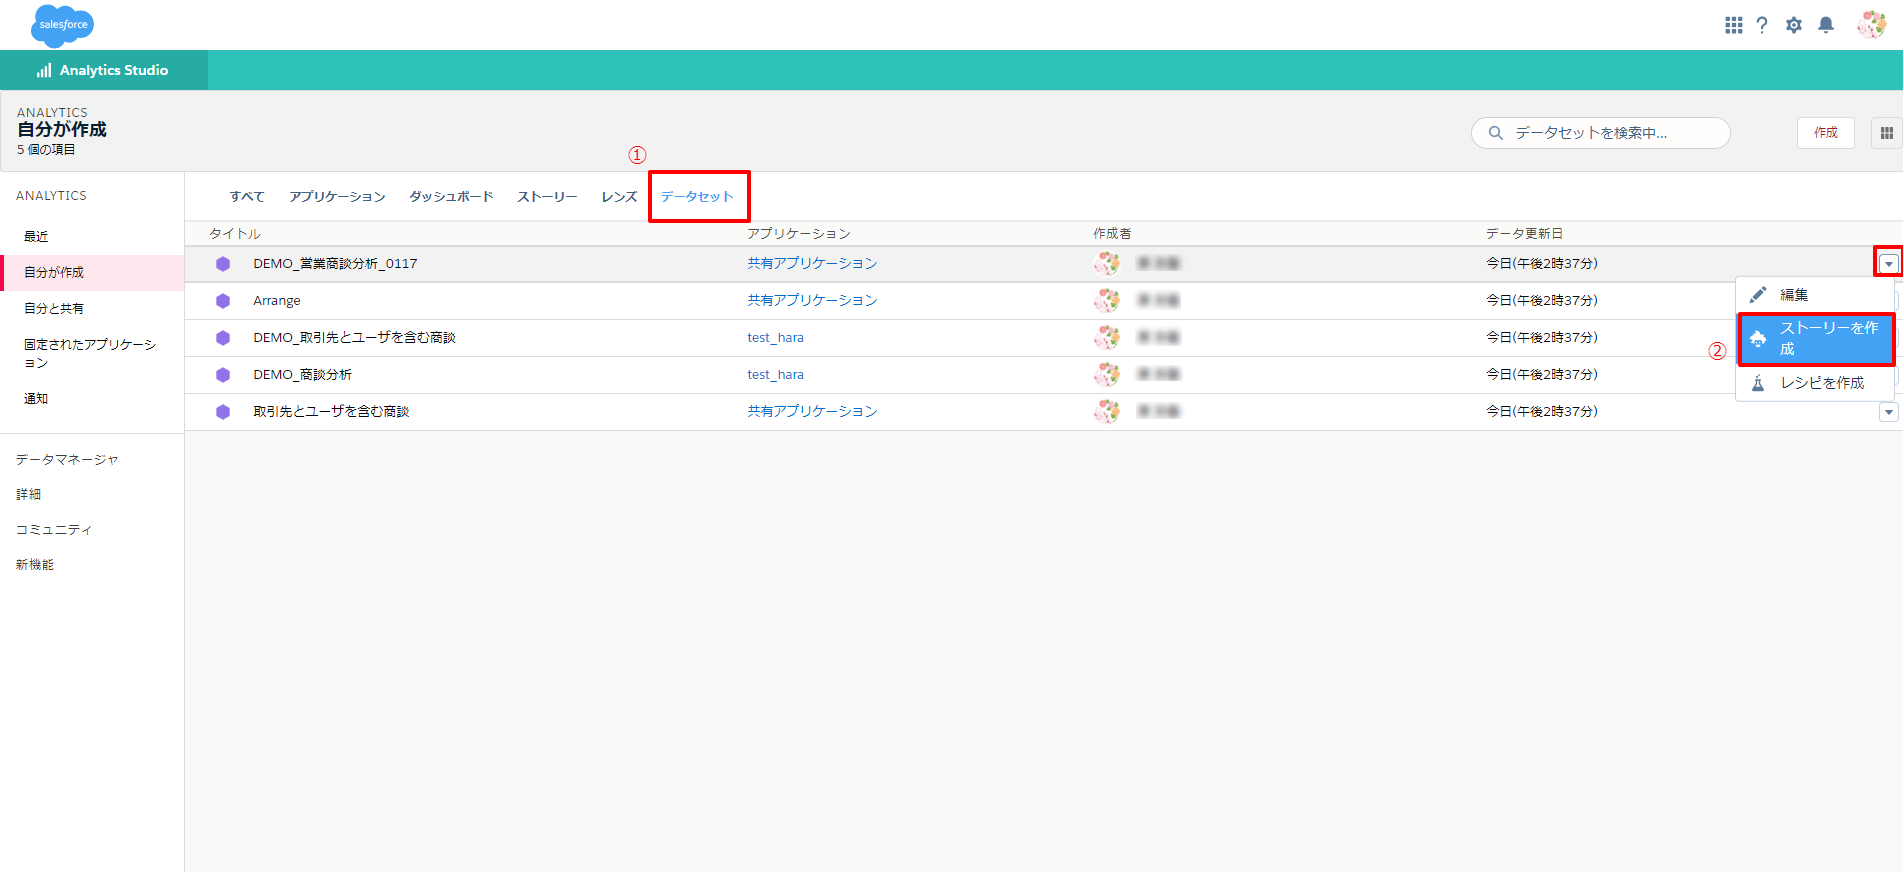Click the Salesforce cloud logo
1903x872 pixels.
click(x=62, y=25)
